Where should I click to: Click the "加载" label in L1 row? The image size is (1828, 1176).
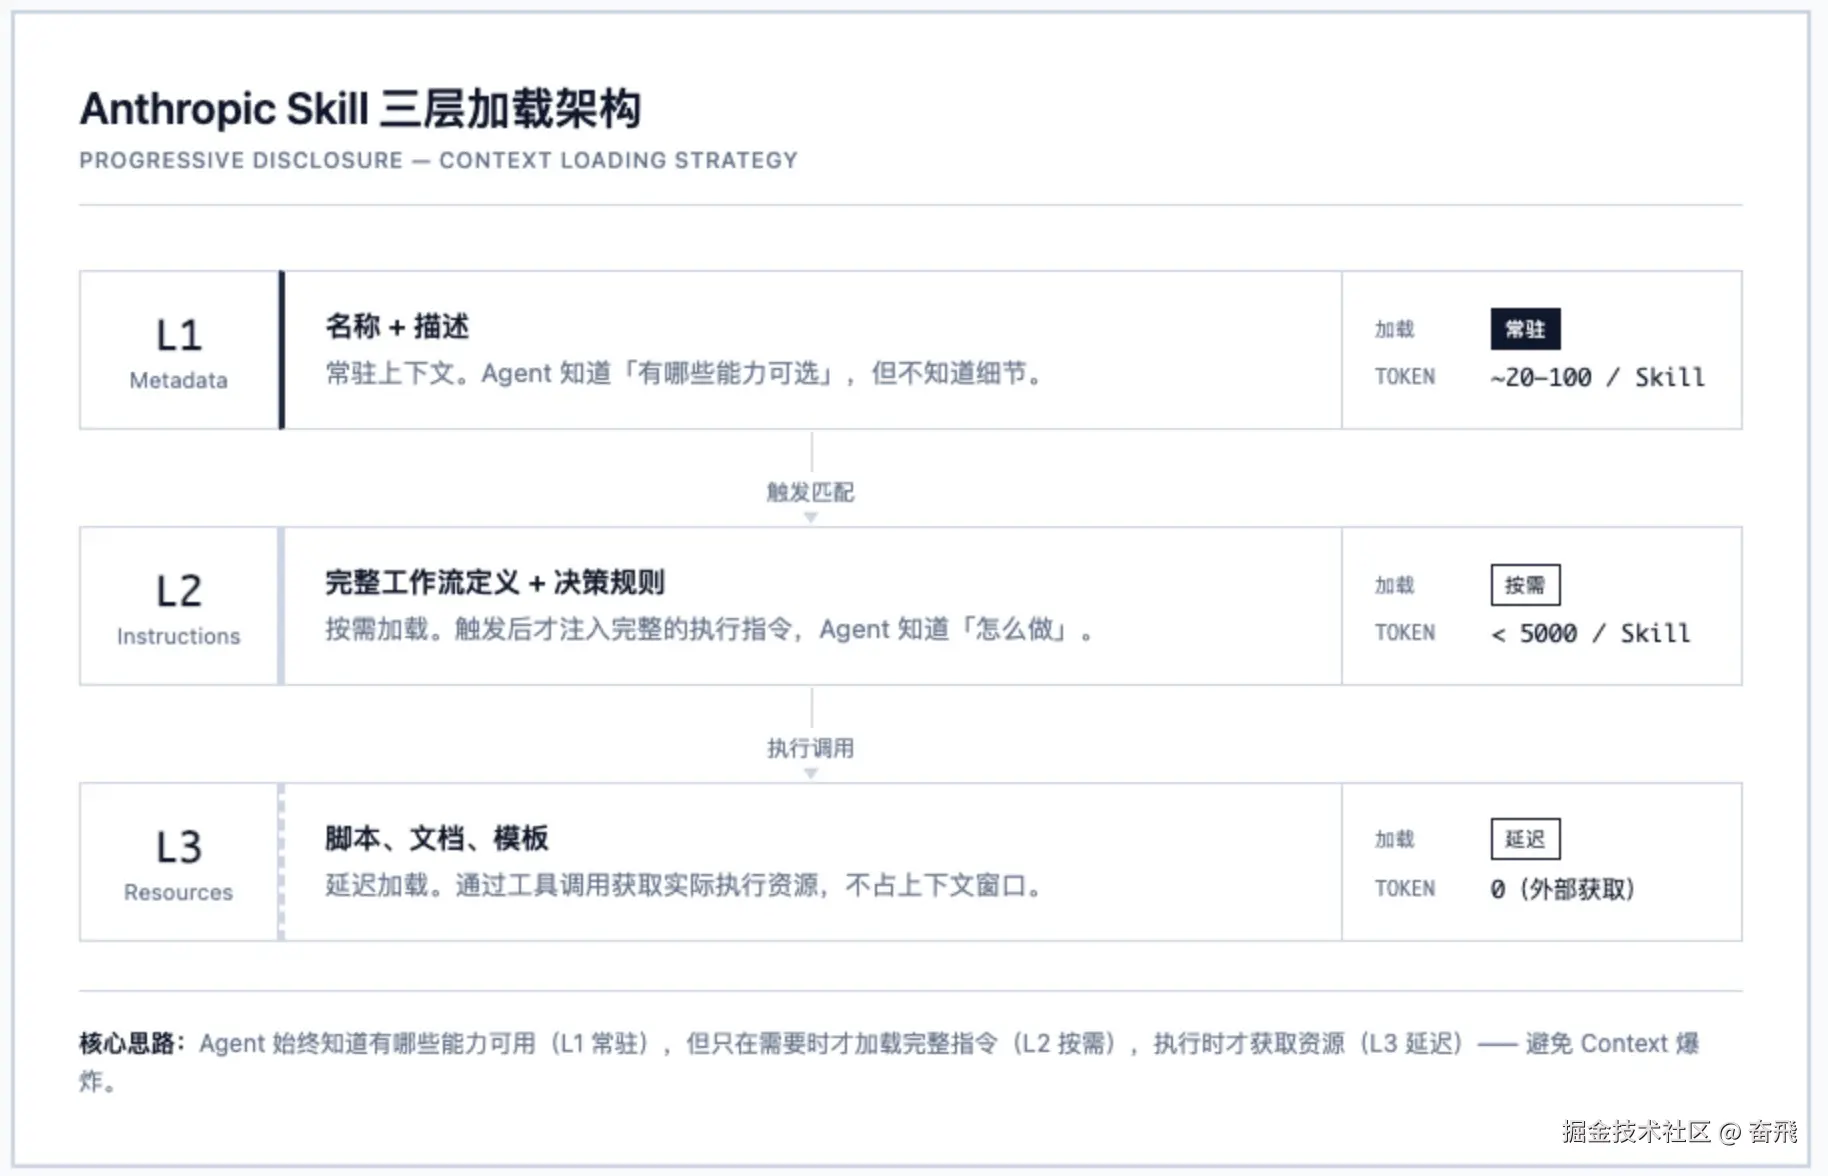1394,329
